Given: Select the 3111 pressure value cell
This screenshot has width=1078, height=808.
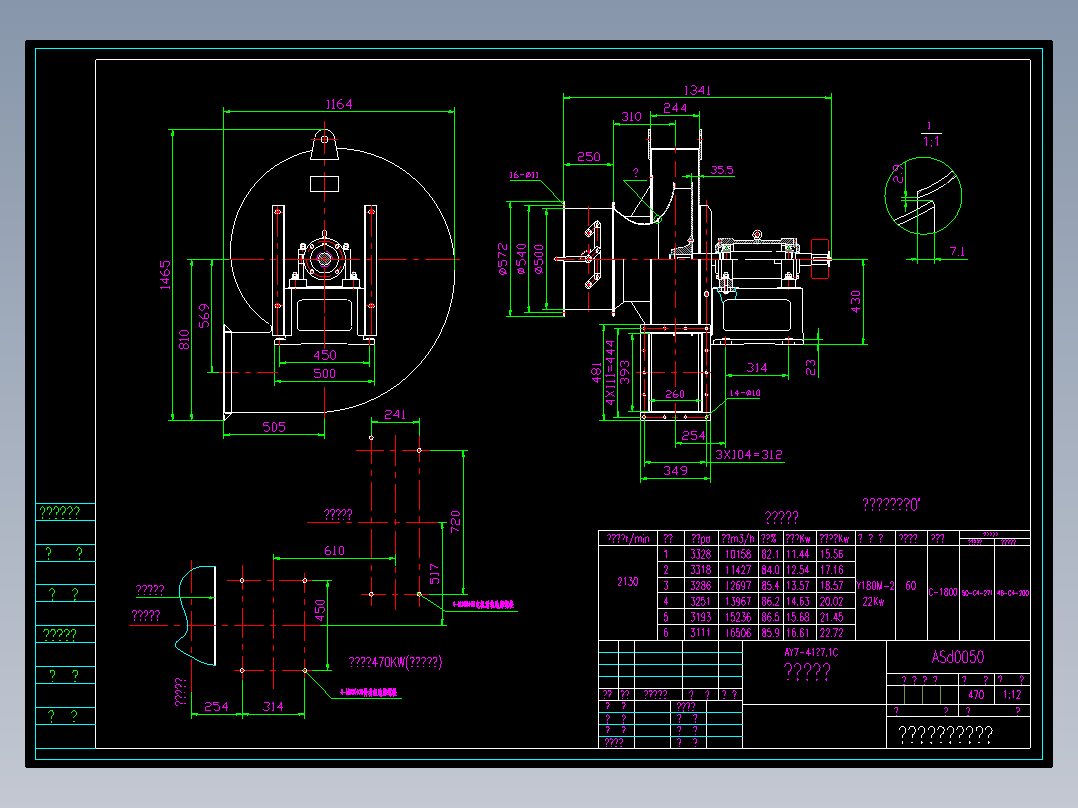Looking at the screenshot, I should (x=701, y=633).
